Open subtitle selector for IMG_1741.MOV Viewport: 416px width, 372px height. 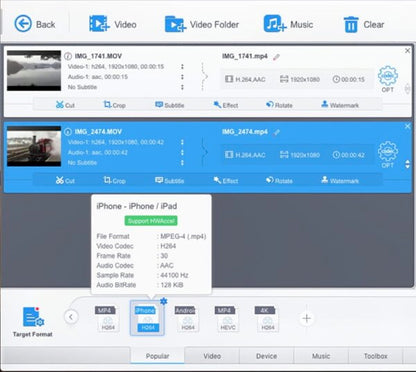[x=182, y=87]
